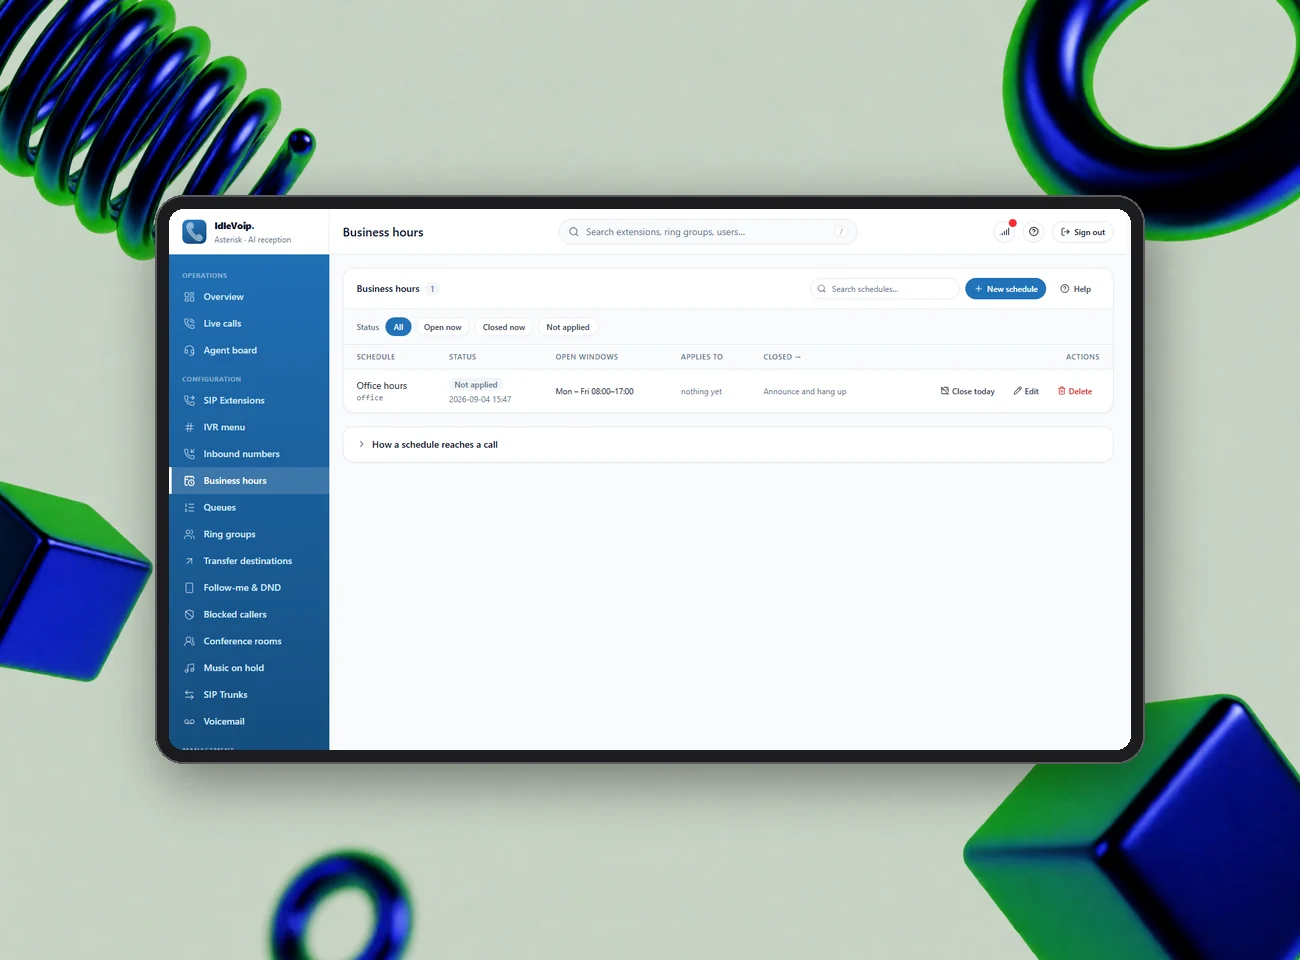Click the slash shortcut hint in search
The width and height of the screenshot is (1300, 960).
(841, 232)
